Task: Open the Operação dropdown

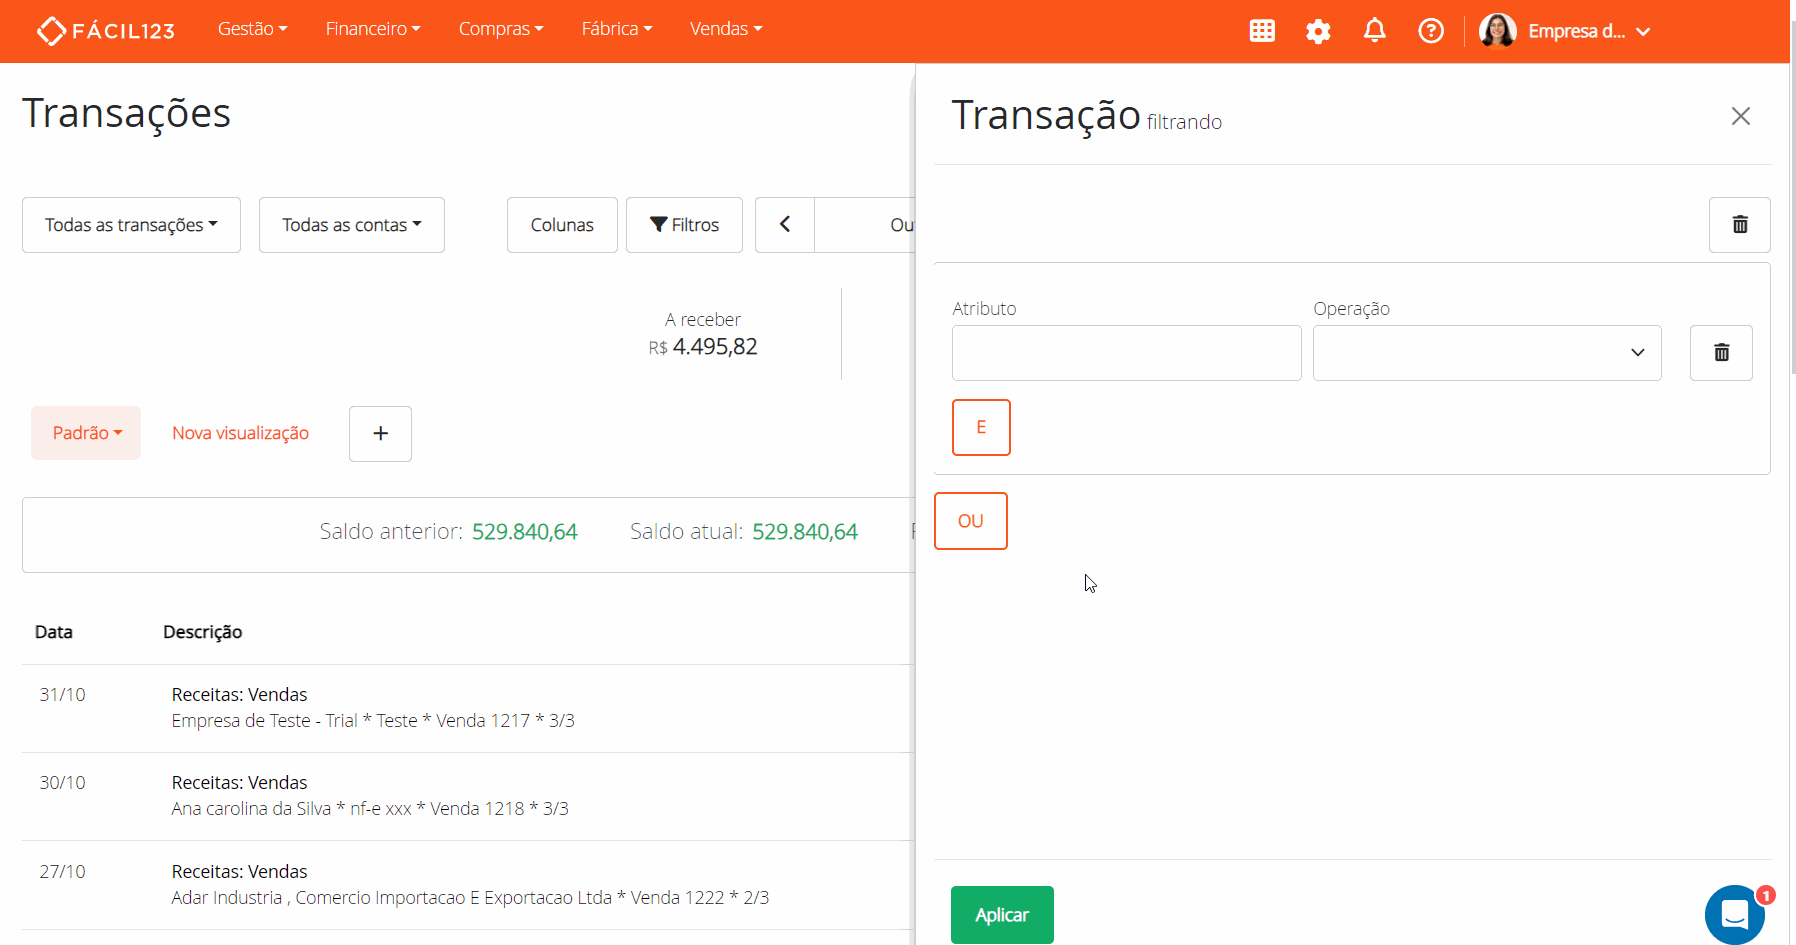Action: click(1486, 352)
